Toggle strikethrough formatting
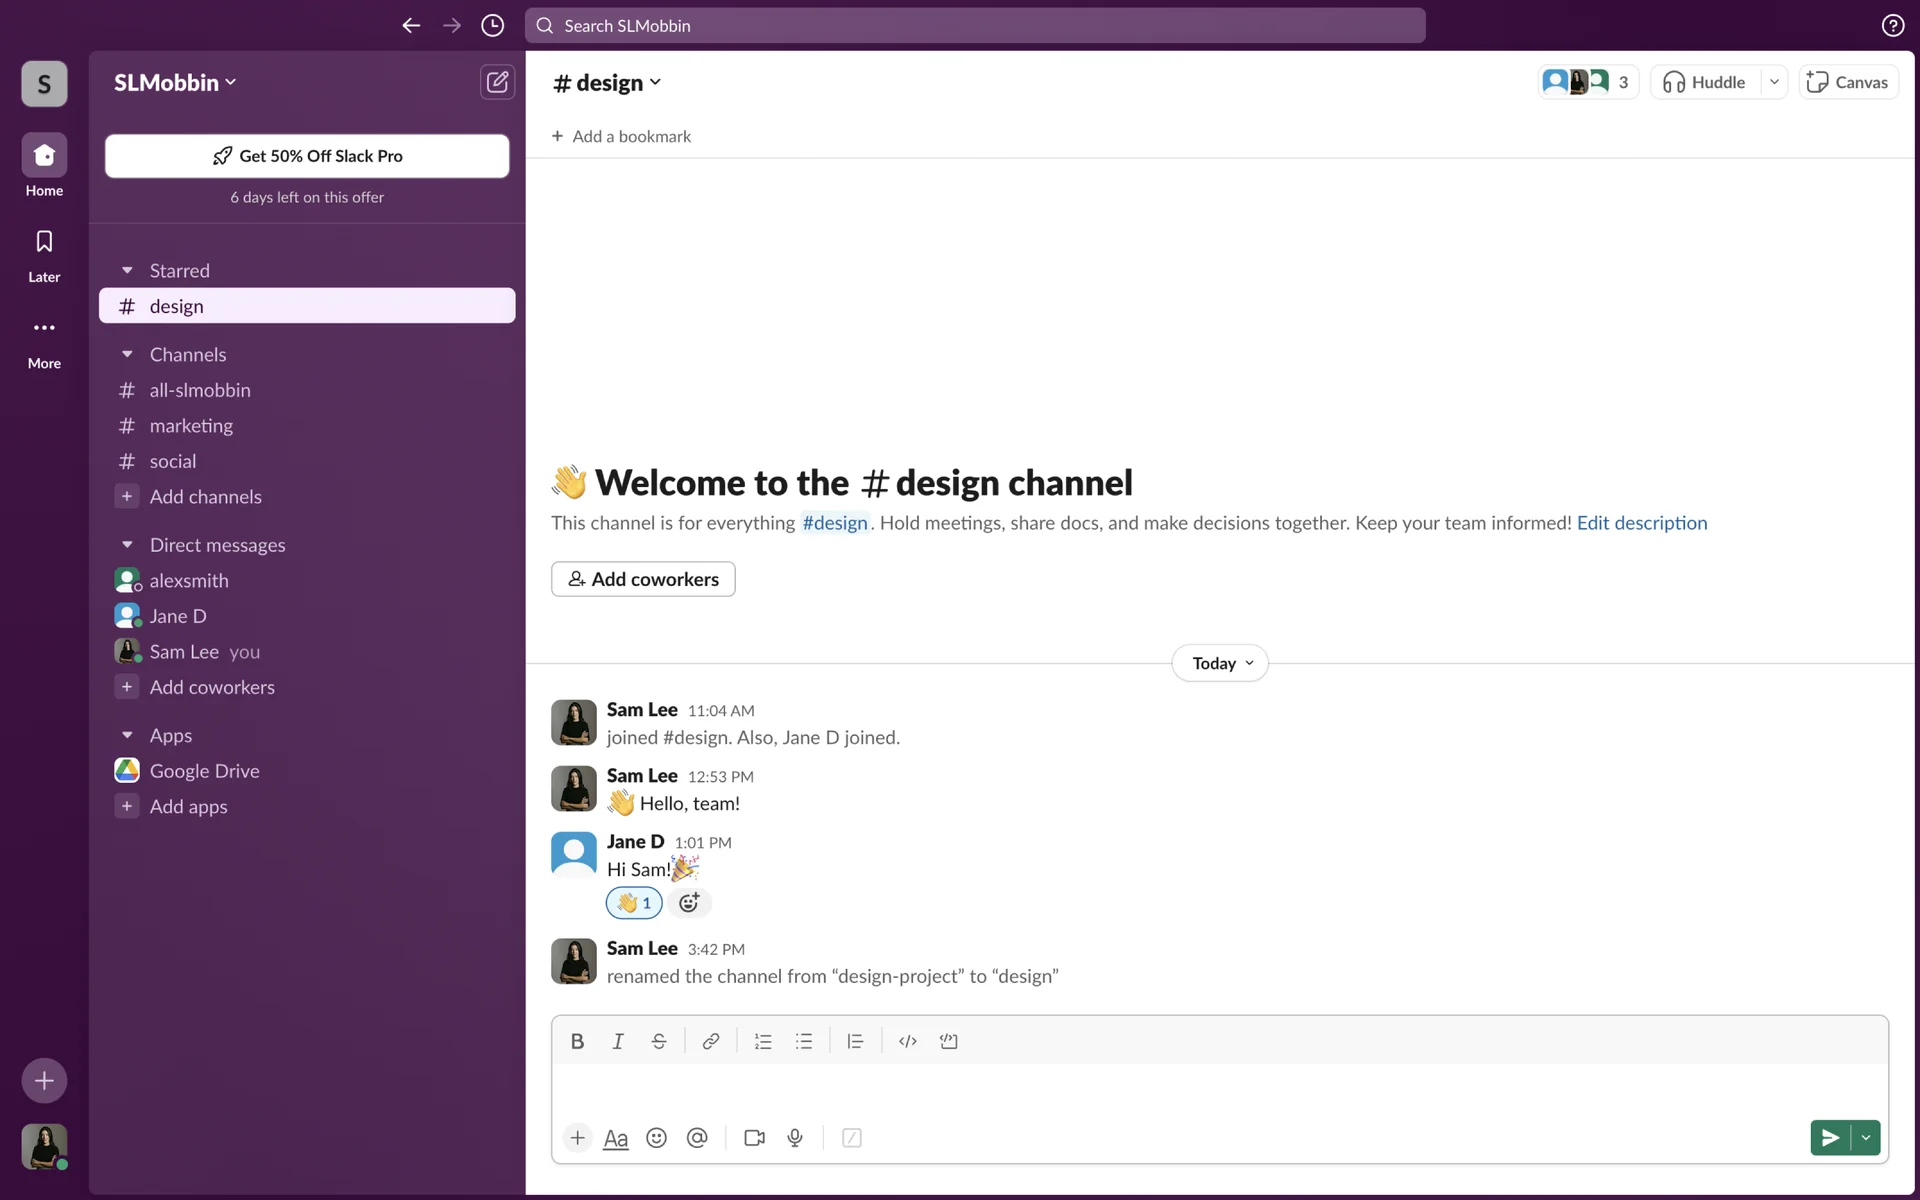1920x1200 pixels. 658,1041
